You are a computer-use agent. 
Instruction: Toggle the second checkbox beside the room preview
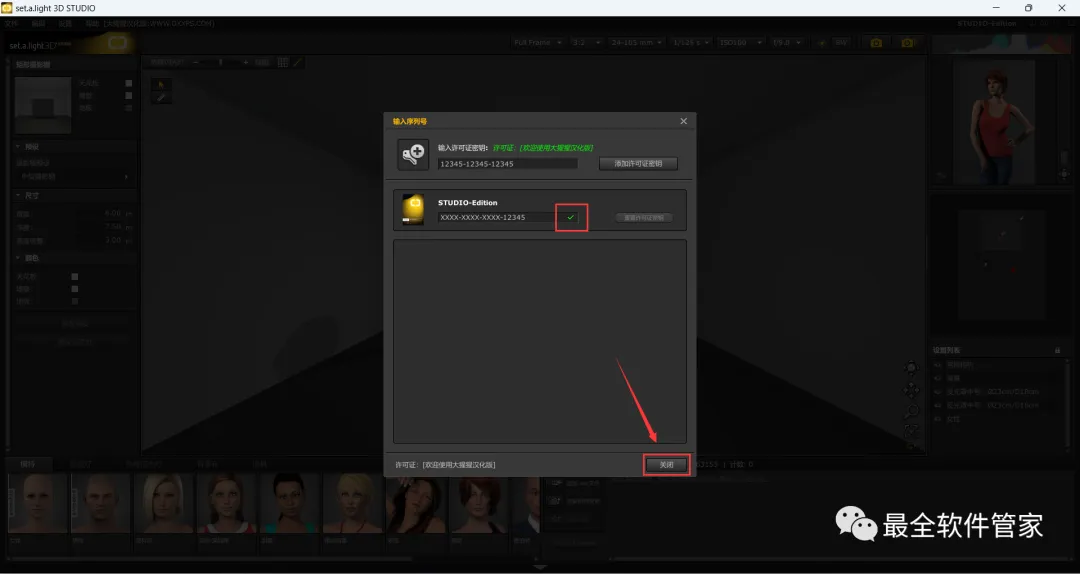pyautogui.click(x=129, y=96)
